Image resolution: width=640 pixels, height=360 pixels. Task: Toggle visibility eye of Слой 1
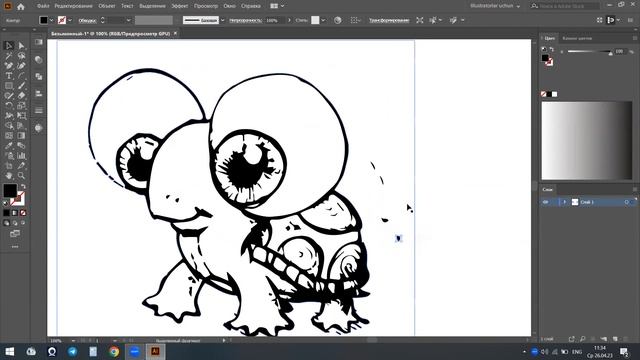tap(546, 202)
